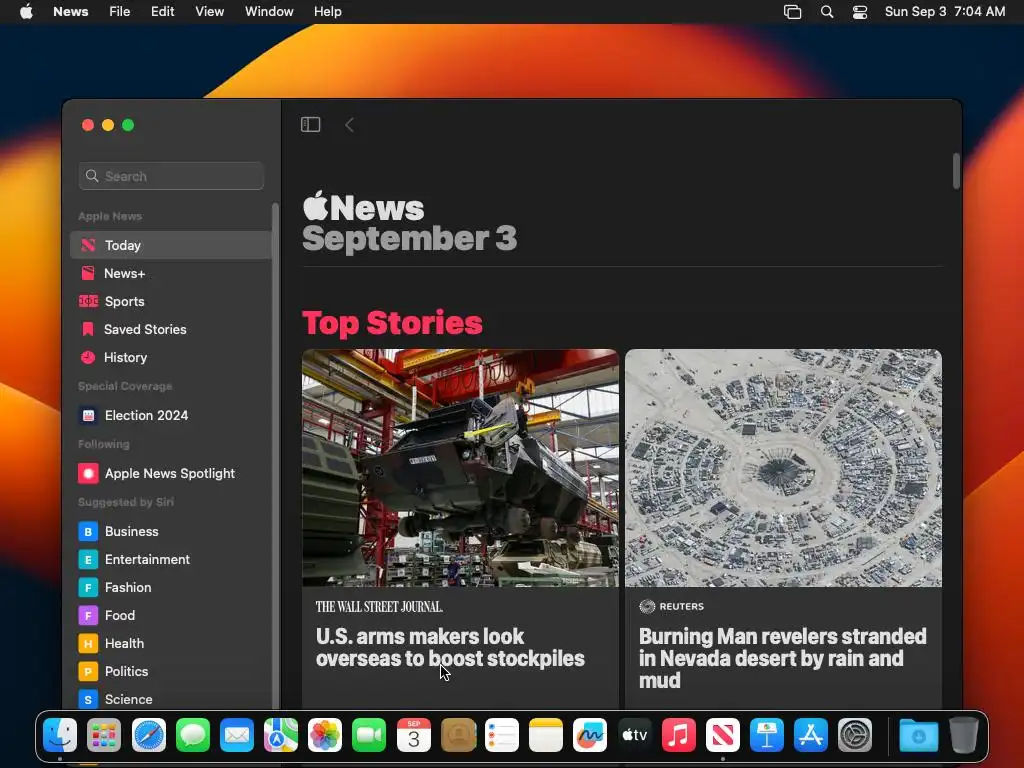
Task: Select Election 2024 special coverage icon
Action: point(88,415)
